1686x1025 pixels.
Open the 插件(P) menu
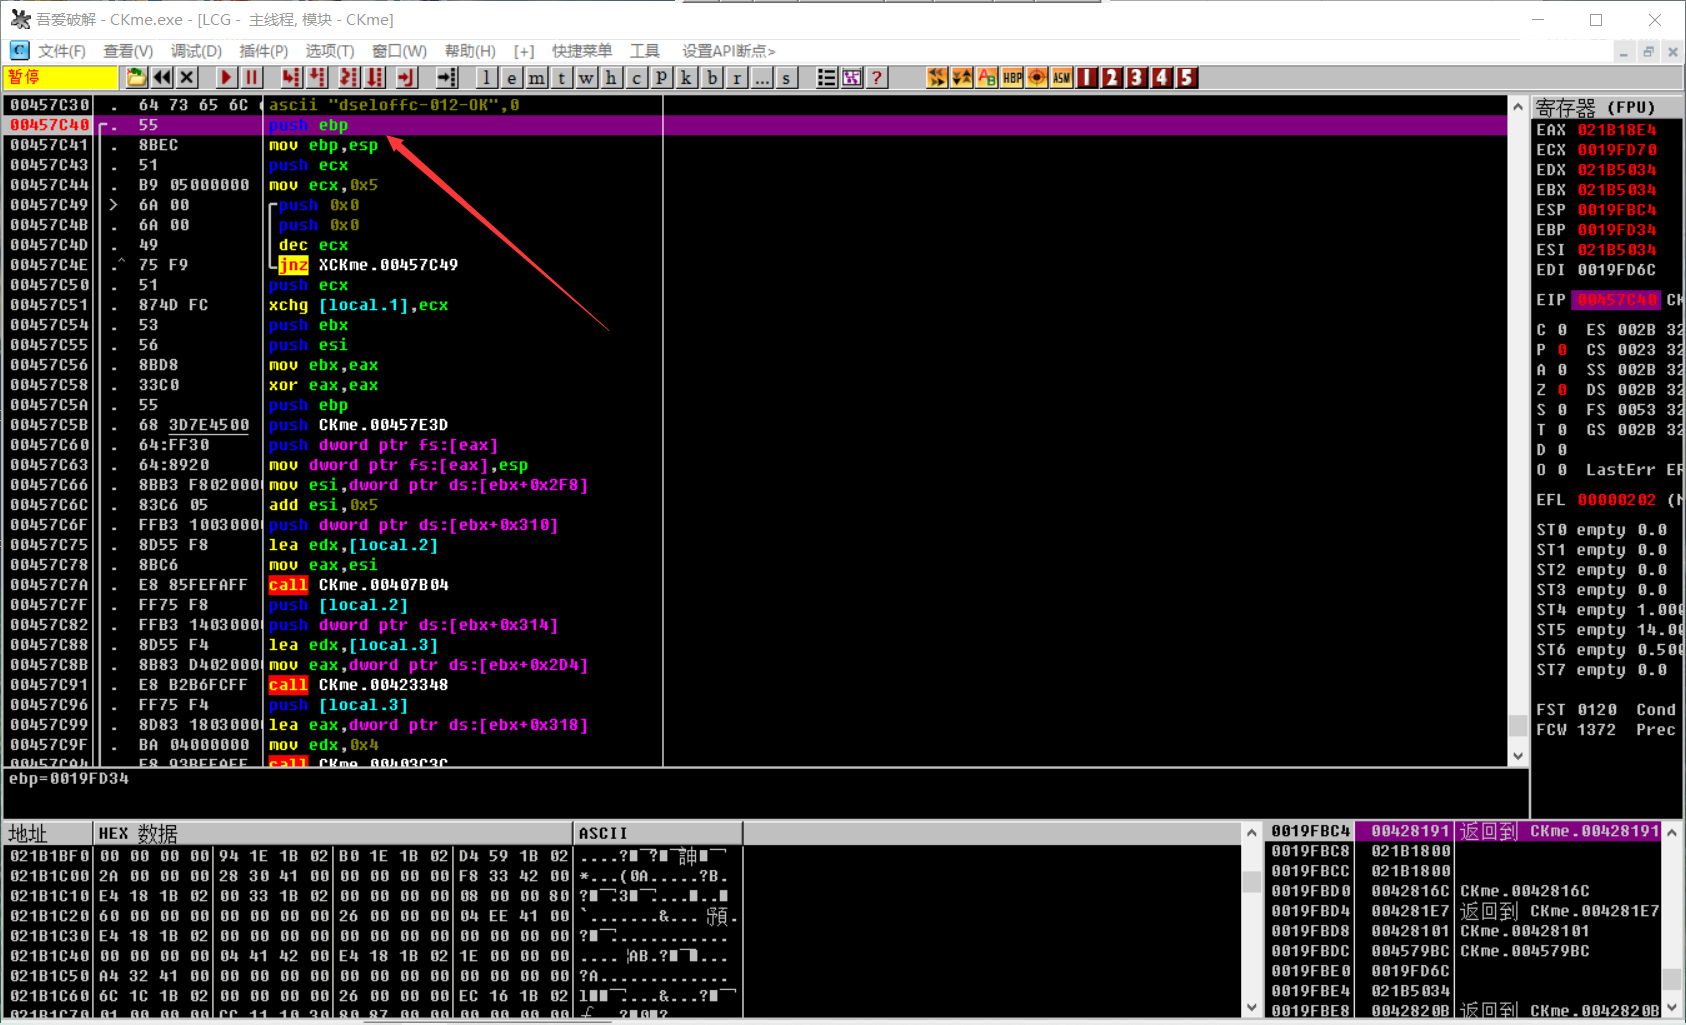pos(263,51)
